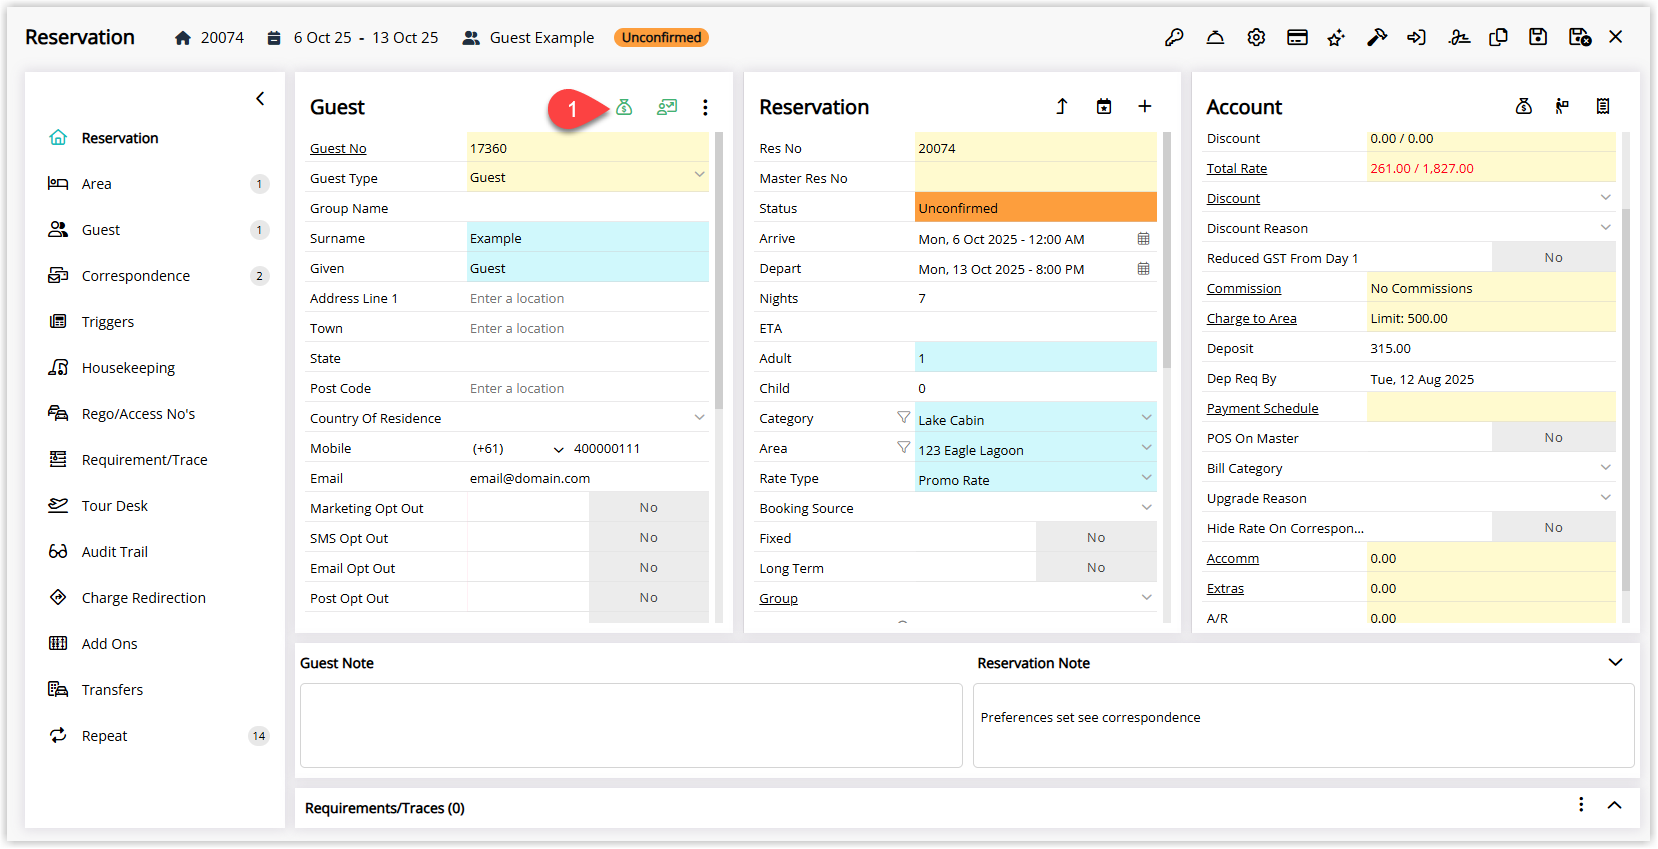Screen dimensions: 1658x849
Task: Toggle the Fixed reservation switch
Action: pyautogui.click(x=1096, y=537)
